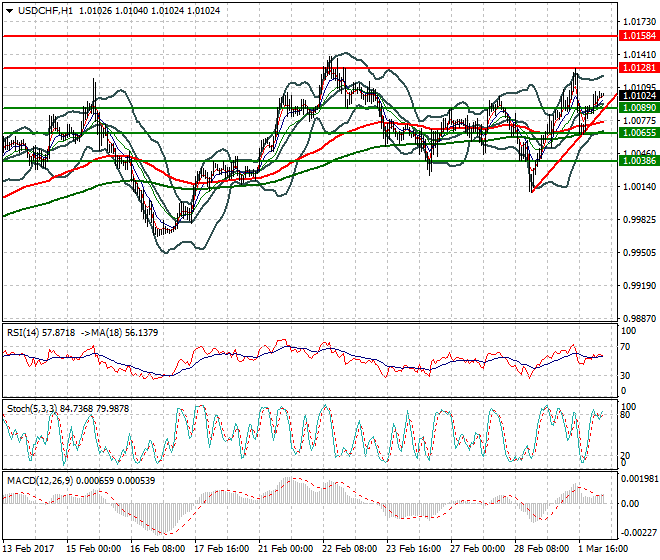Select the red 1.01584 price level label

click(639, 36)
